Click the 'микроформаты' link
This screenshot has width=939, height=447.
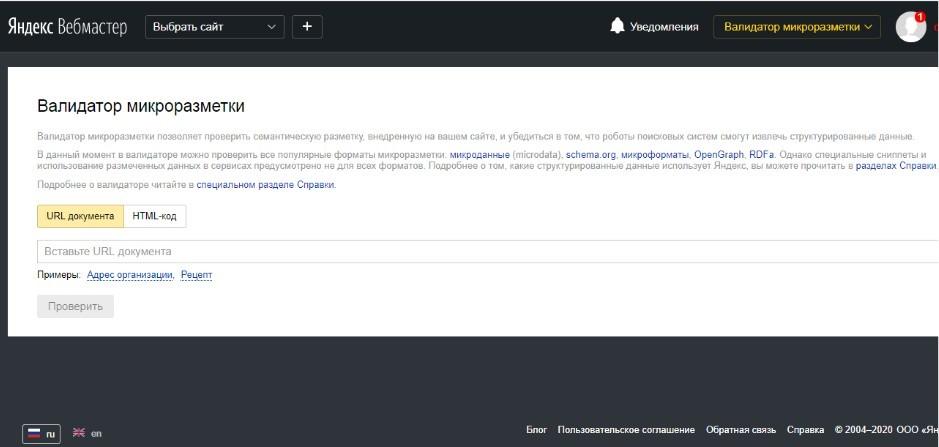654,155
